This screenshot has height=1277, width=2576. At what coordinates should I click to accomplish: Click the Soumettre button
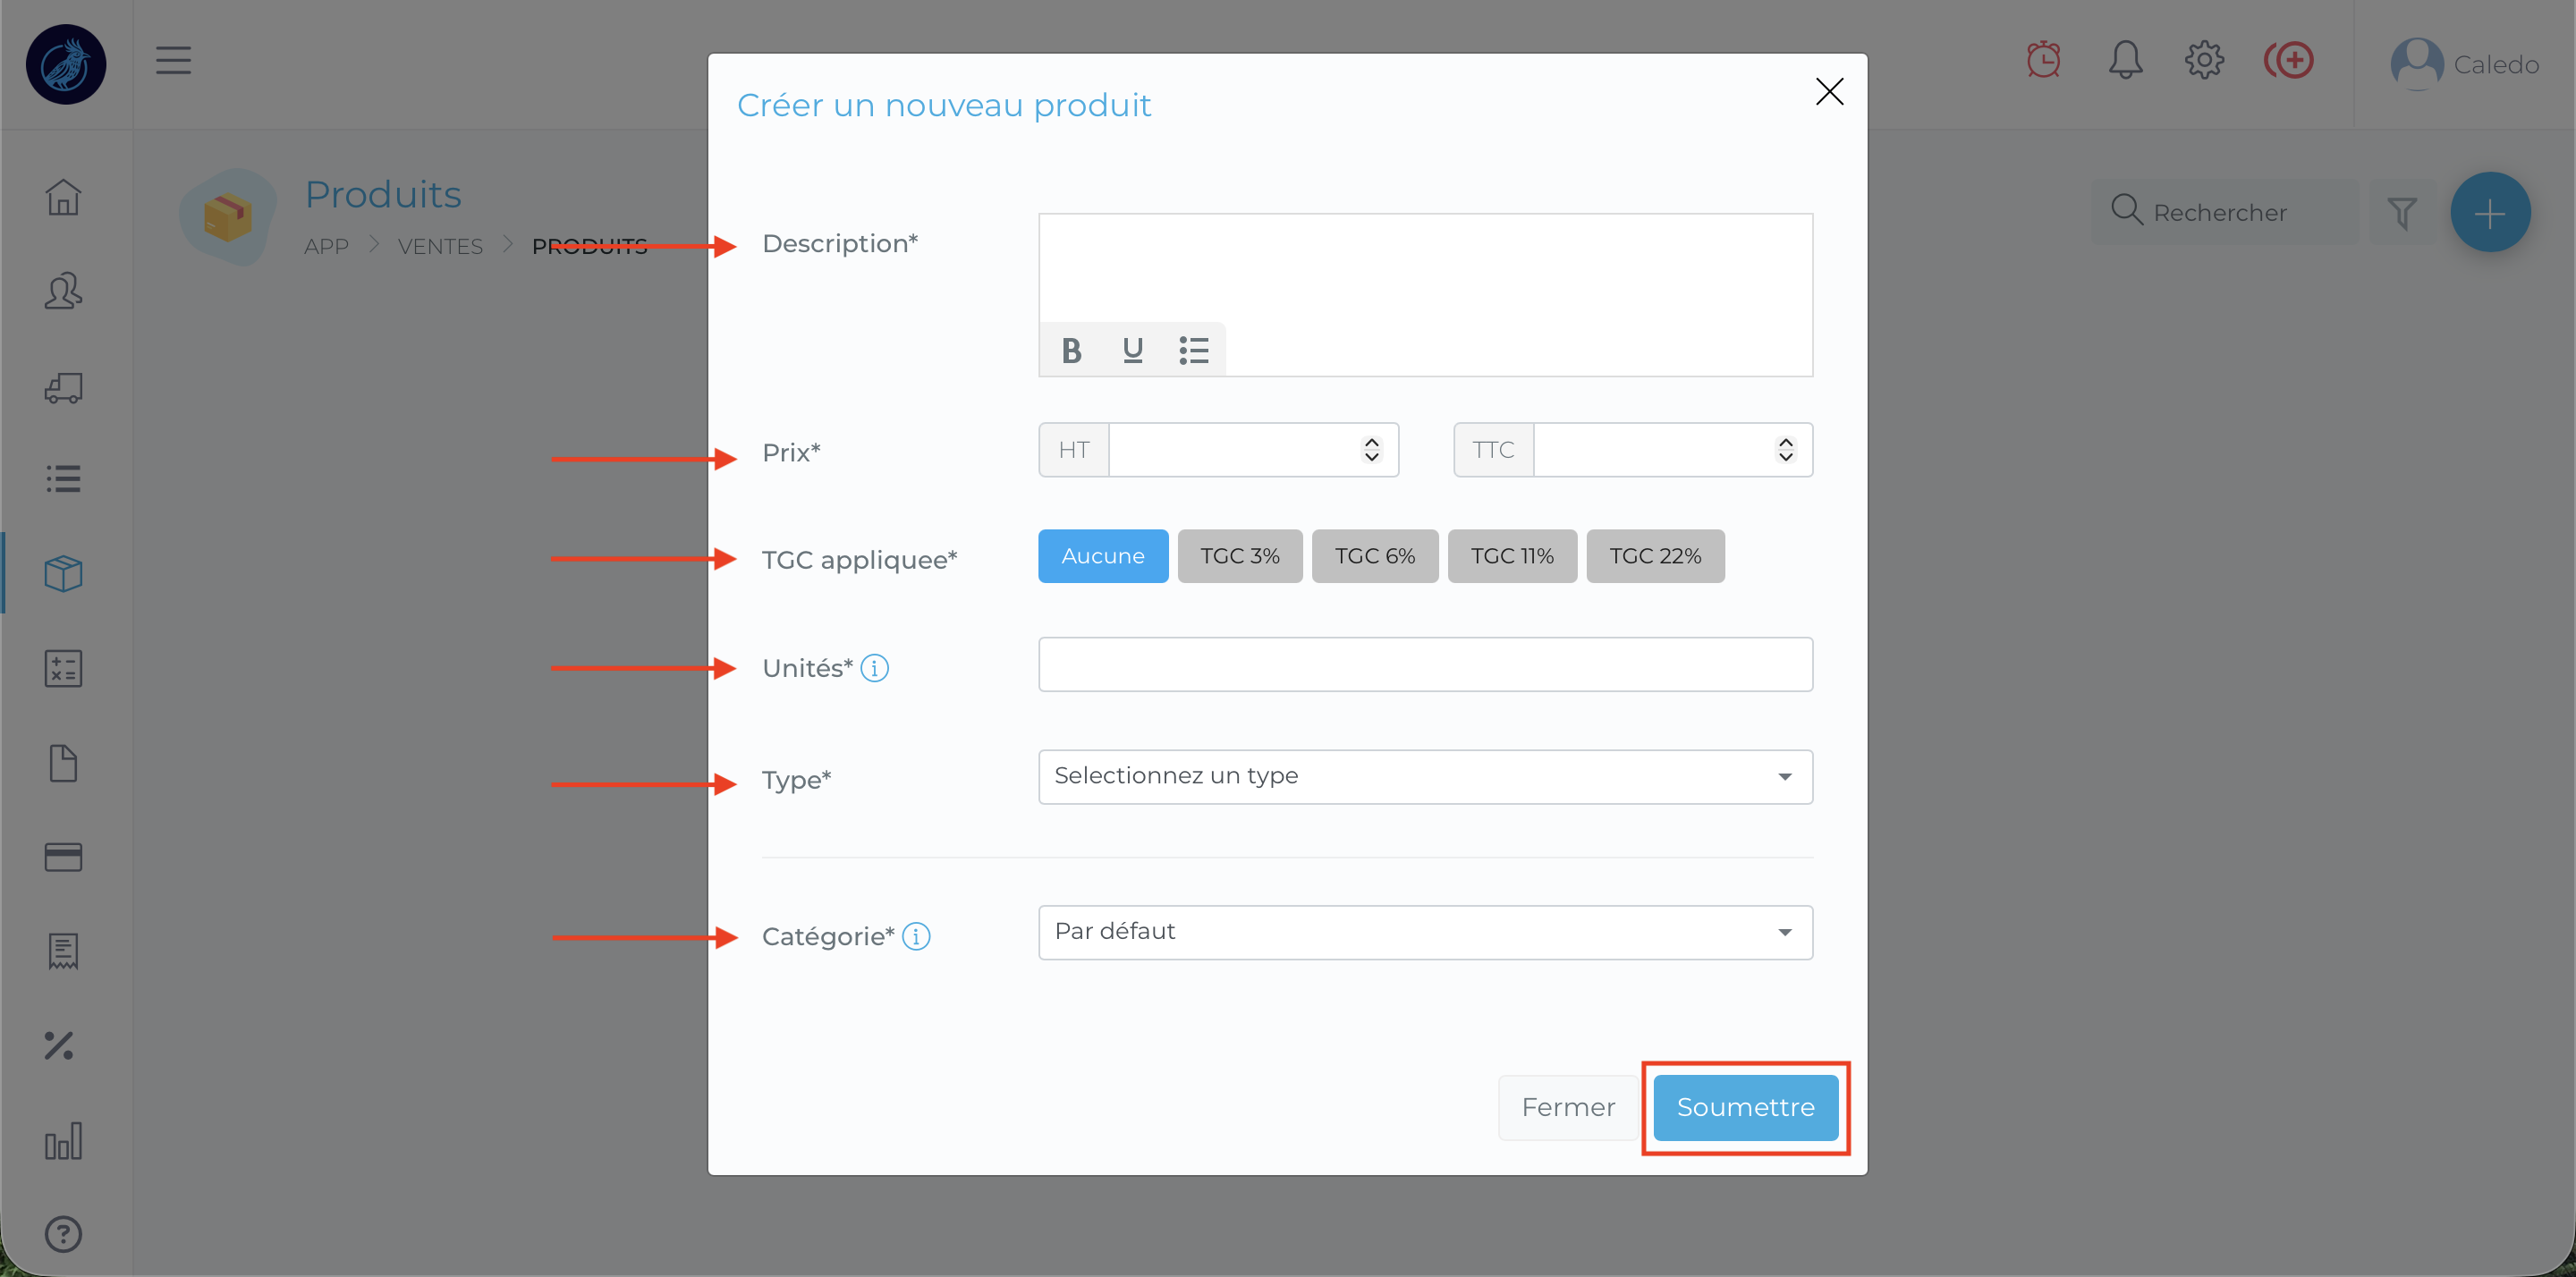pos(1745,1108)
